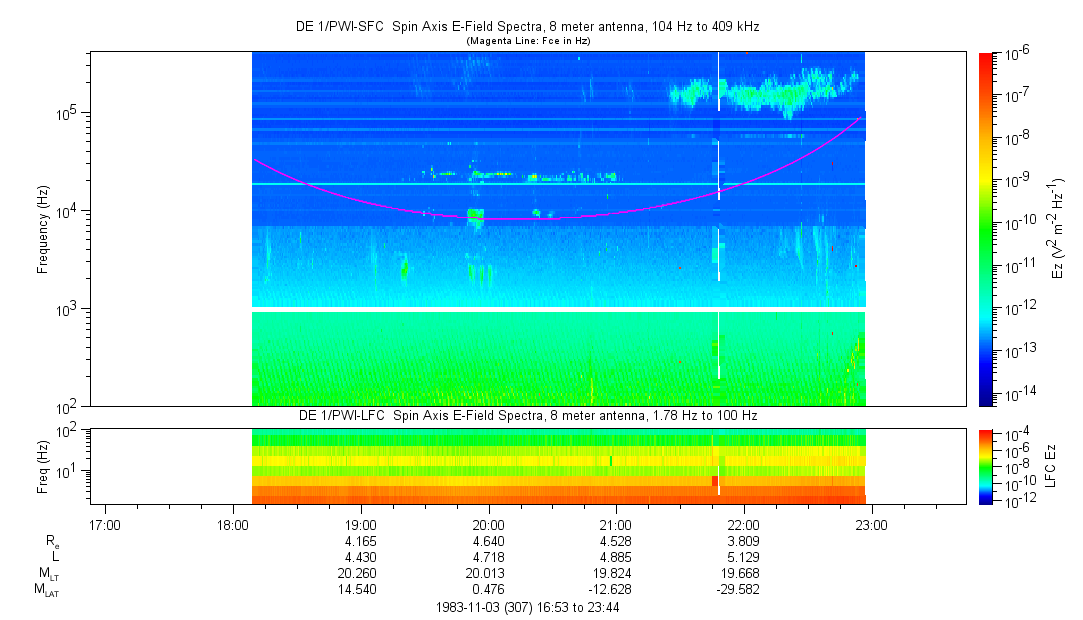Select the MLAT value -29.582

point(744,590)
